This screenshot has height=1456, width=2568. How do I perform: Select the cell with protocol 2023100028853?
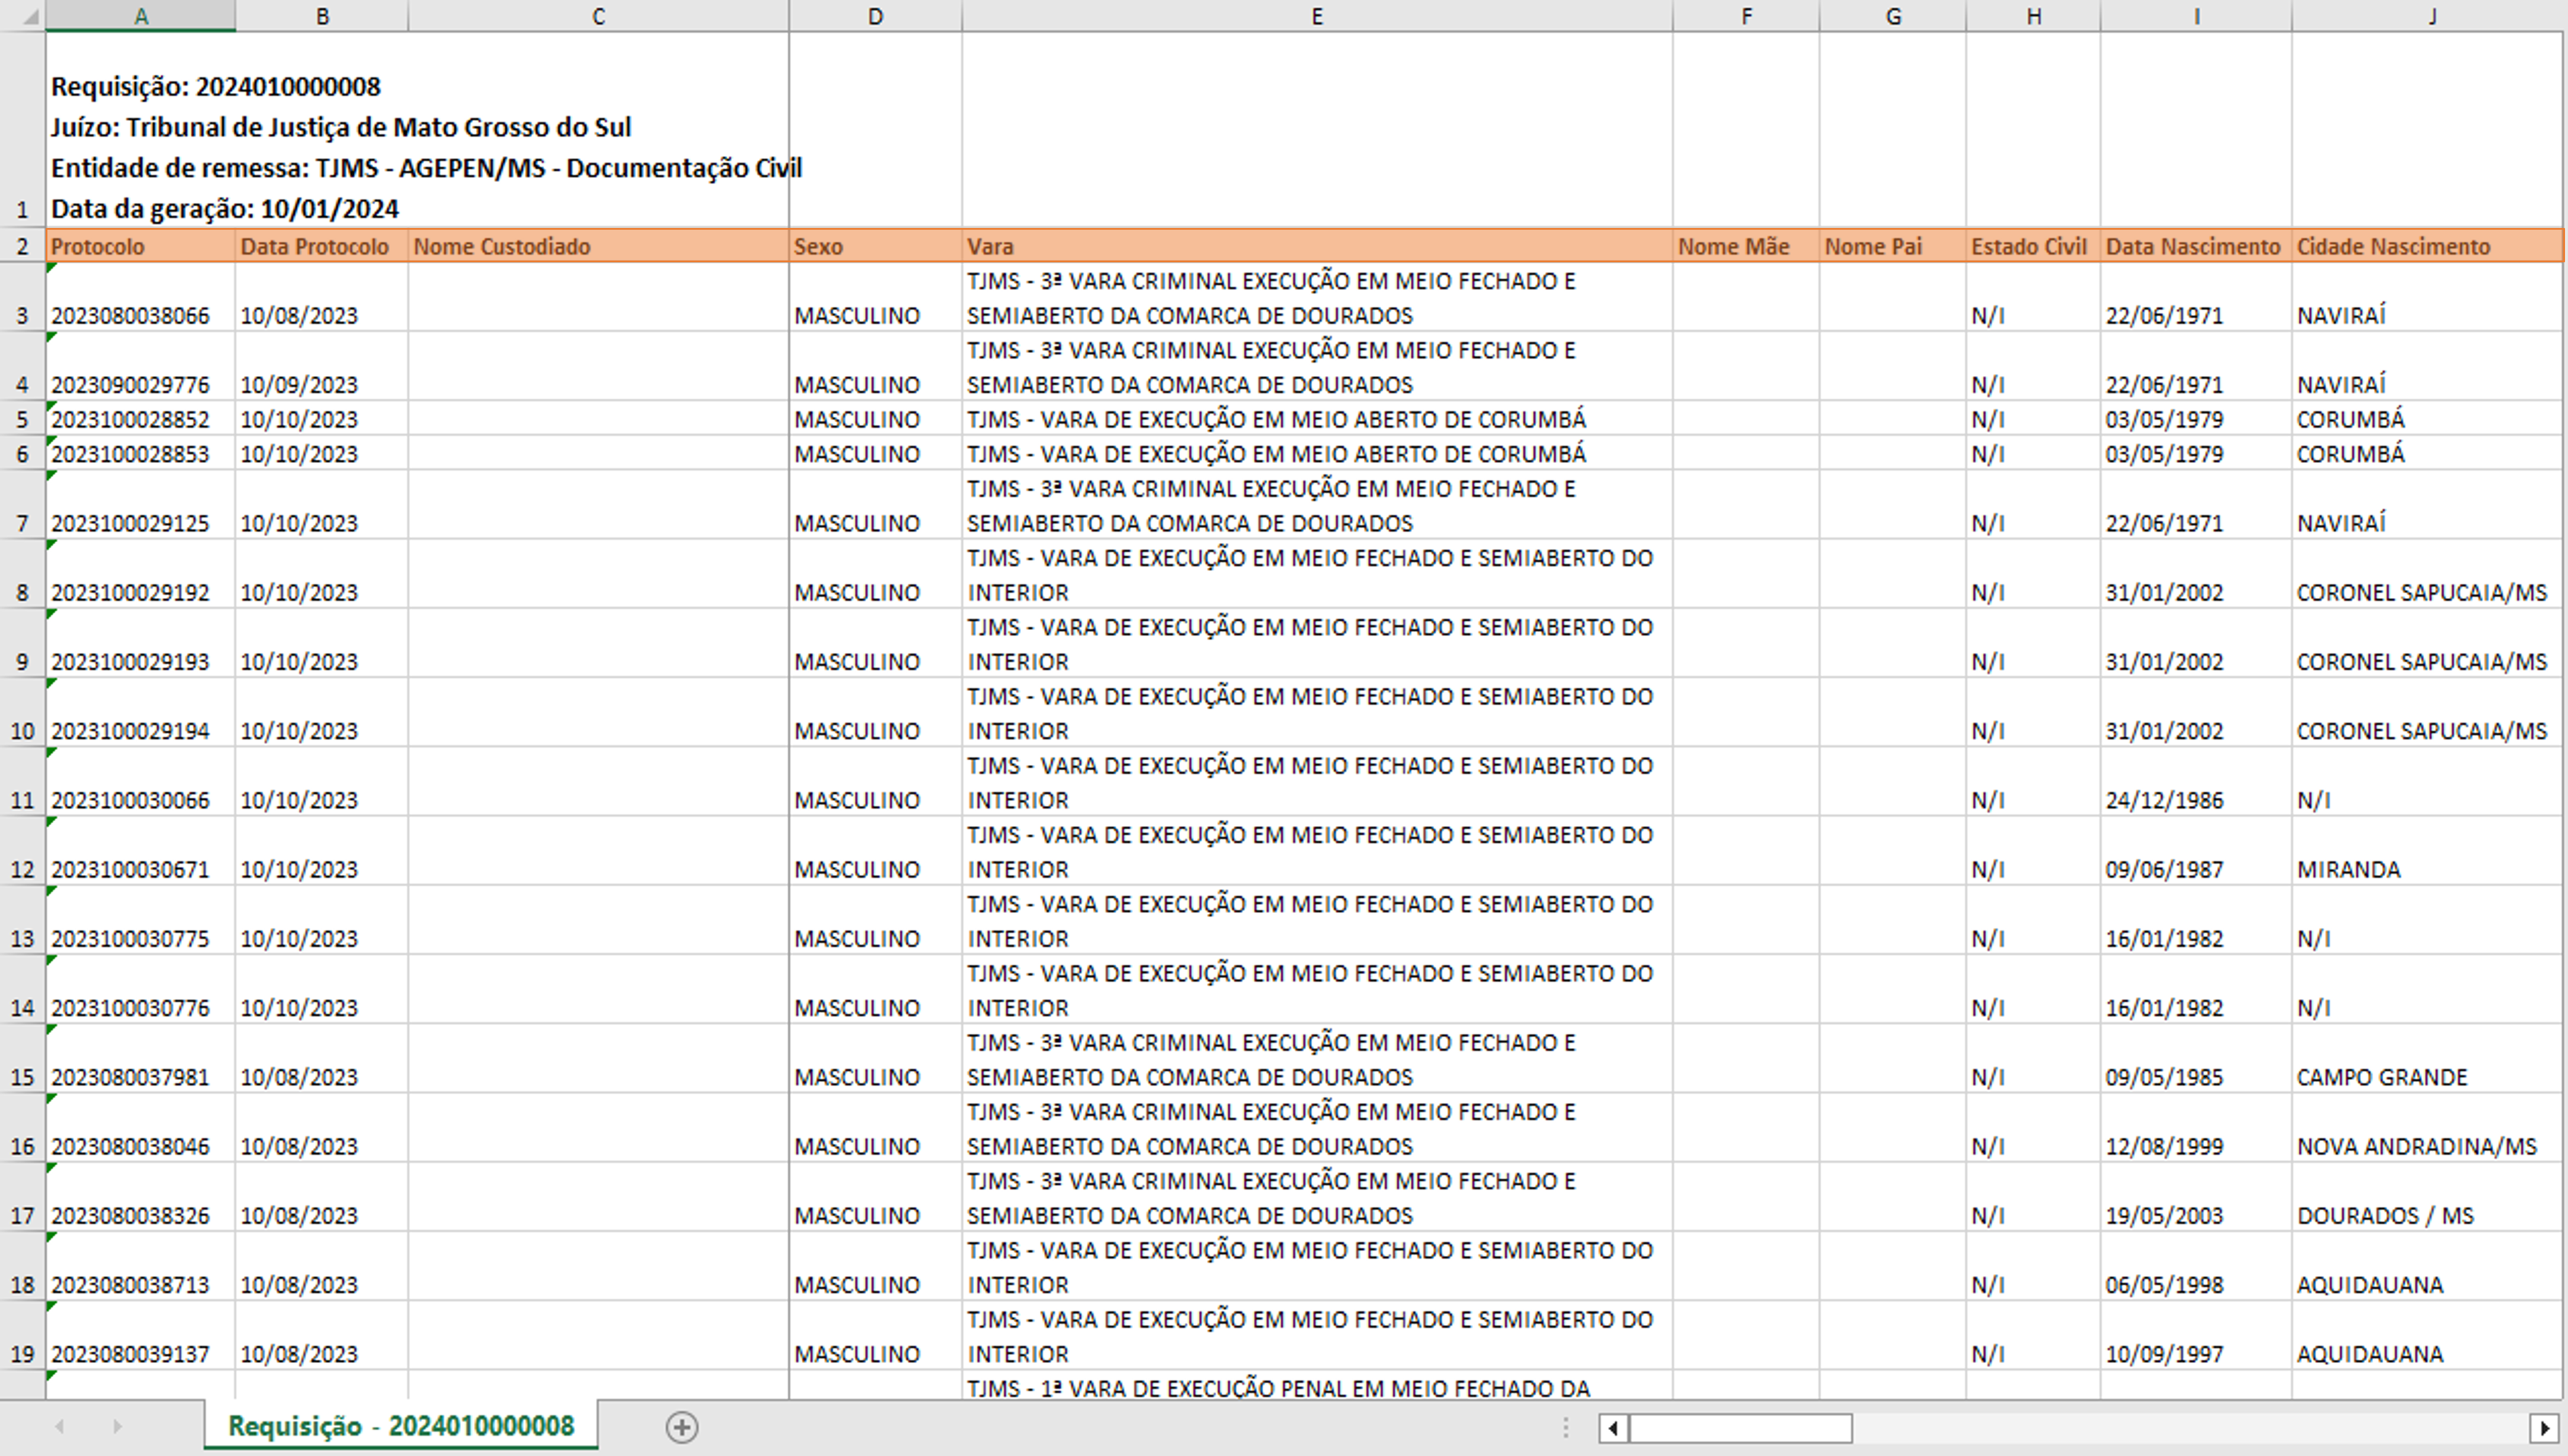(x=141, y=453)
